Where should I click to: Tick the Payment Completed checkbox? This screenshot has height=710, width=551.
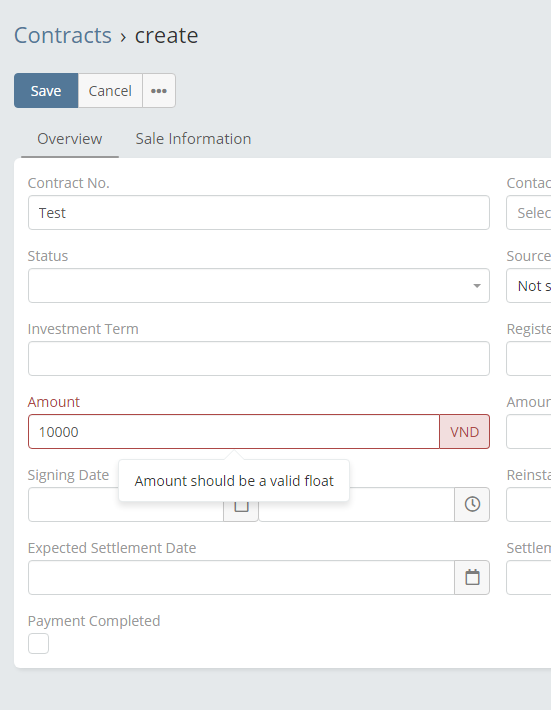38,643
